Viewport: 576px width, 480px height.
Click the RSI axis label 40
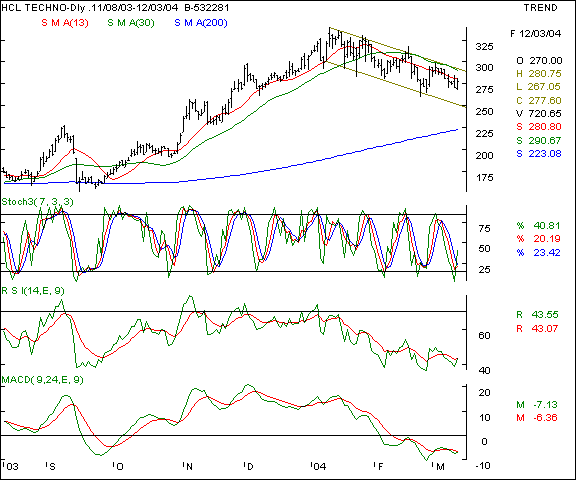click(485, 371)
